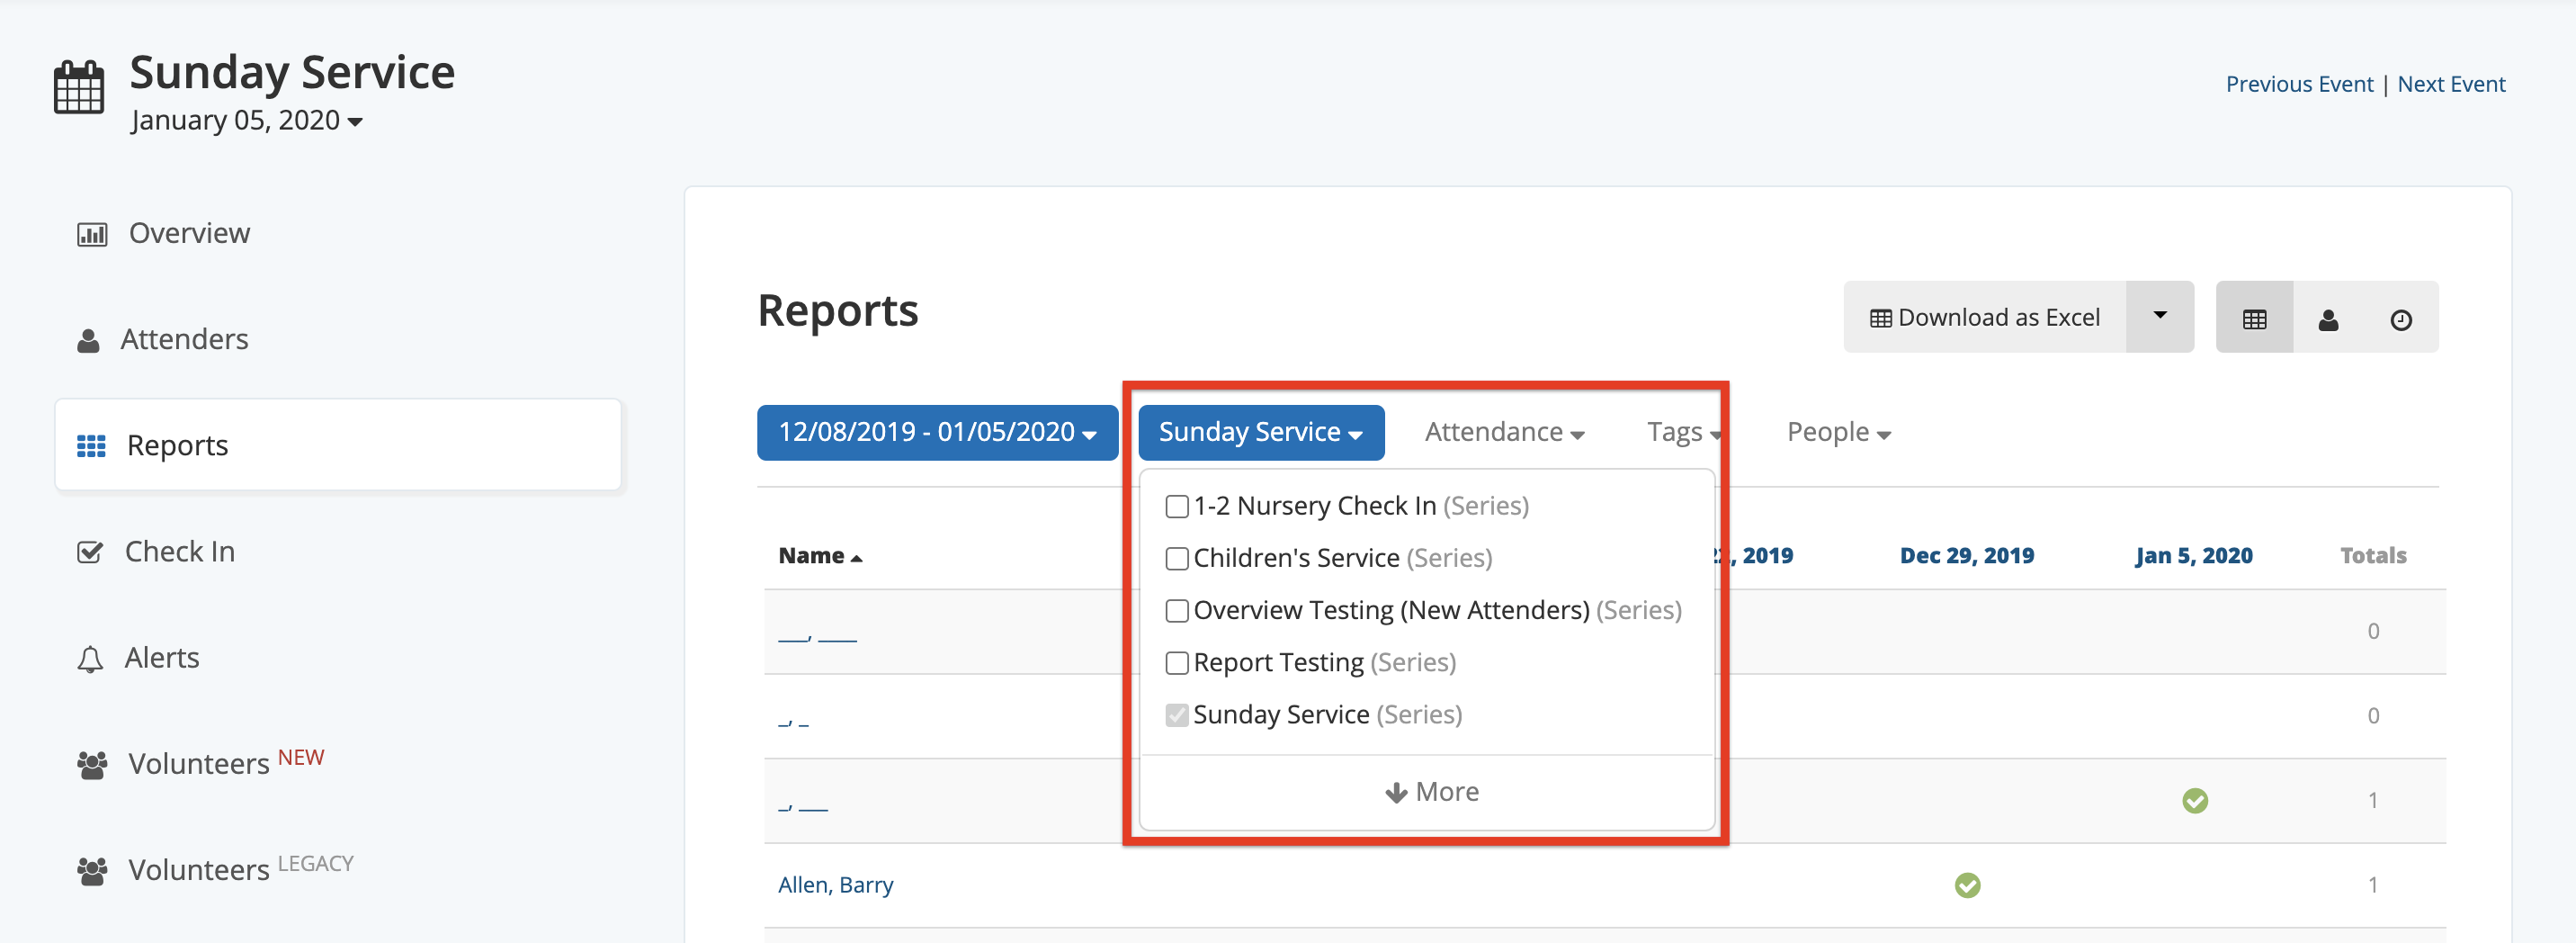The image size is (2576, 943).
Task: Open the Attendance filter dropdown
Action: [x=1503, y=432]
